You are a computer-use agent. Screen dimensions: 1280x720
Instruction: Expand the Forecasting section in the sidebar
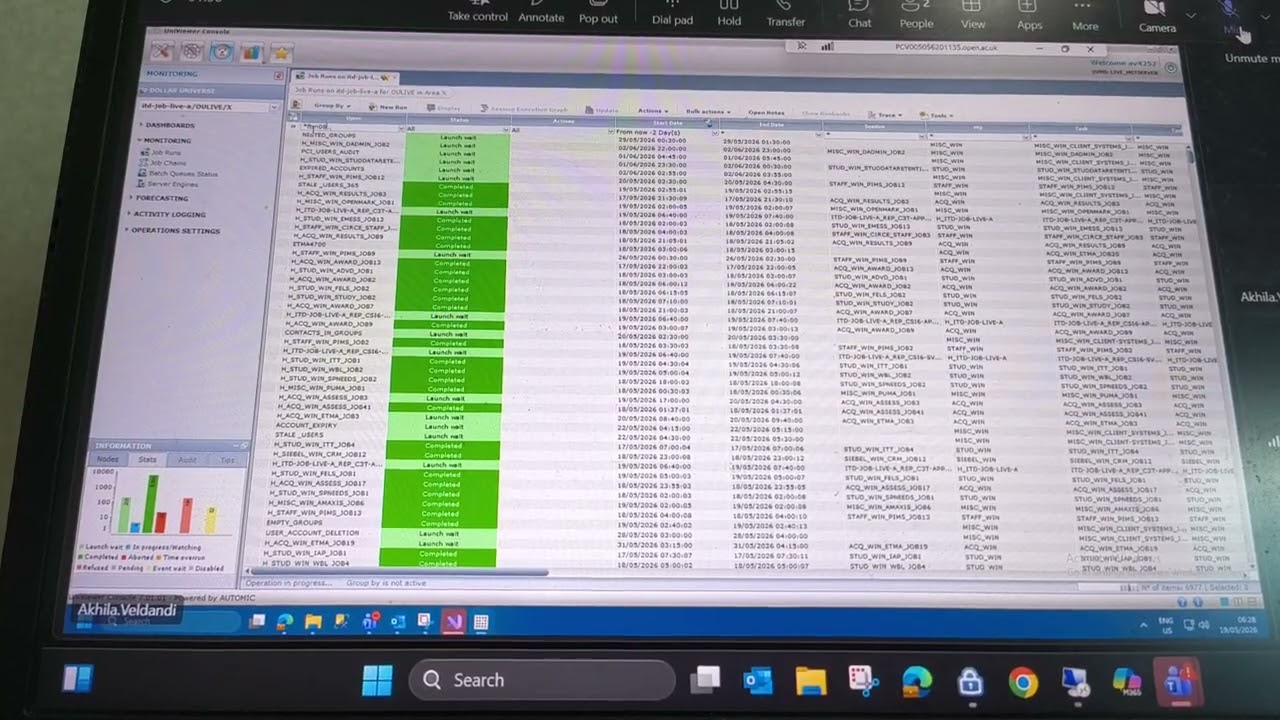point(161,198)
